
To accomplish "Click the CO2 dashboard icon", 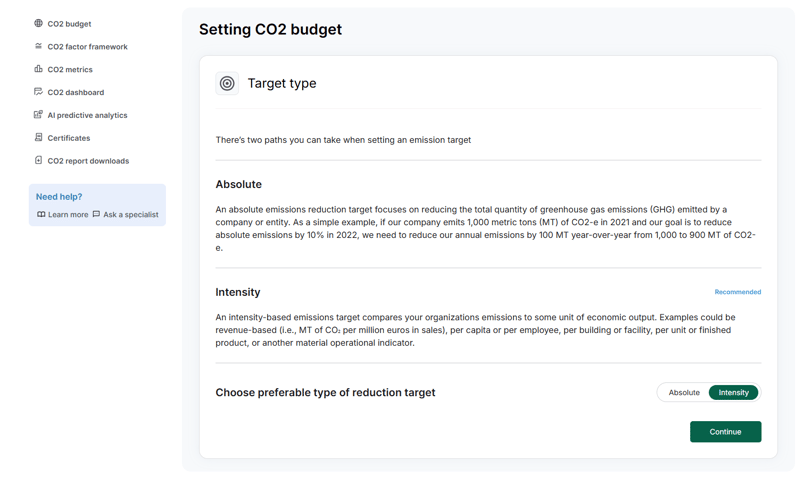I will coord(38,92).
